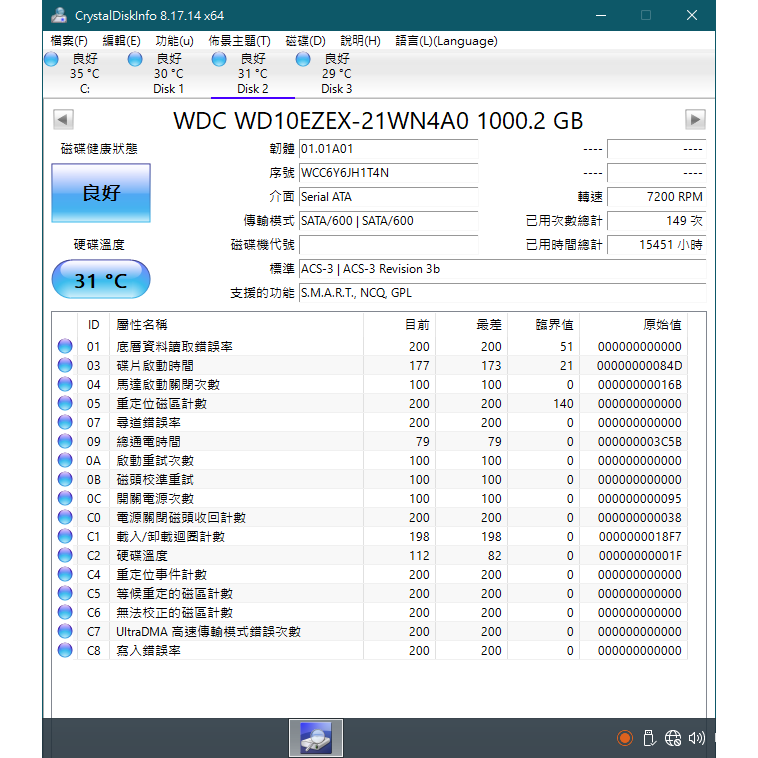Click the status orb for attribute C8
The image size is (758, 758).
click(x=65, y=650)
